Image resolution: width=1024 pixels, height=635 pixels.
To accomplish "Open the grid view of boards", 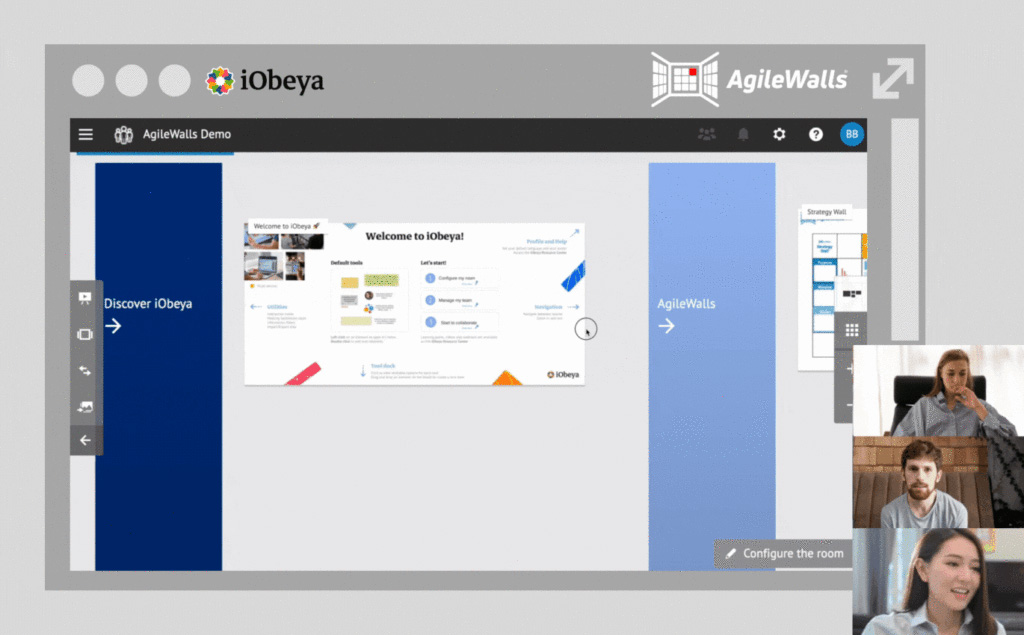I will click(852, 330).
